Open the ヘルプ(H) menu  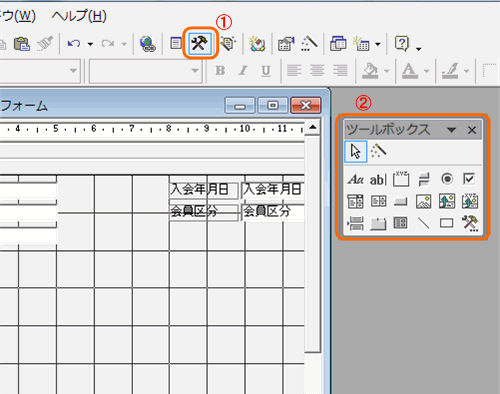point(79,16)
